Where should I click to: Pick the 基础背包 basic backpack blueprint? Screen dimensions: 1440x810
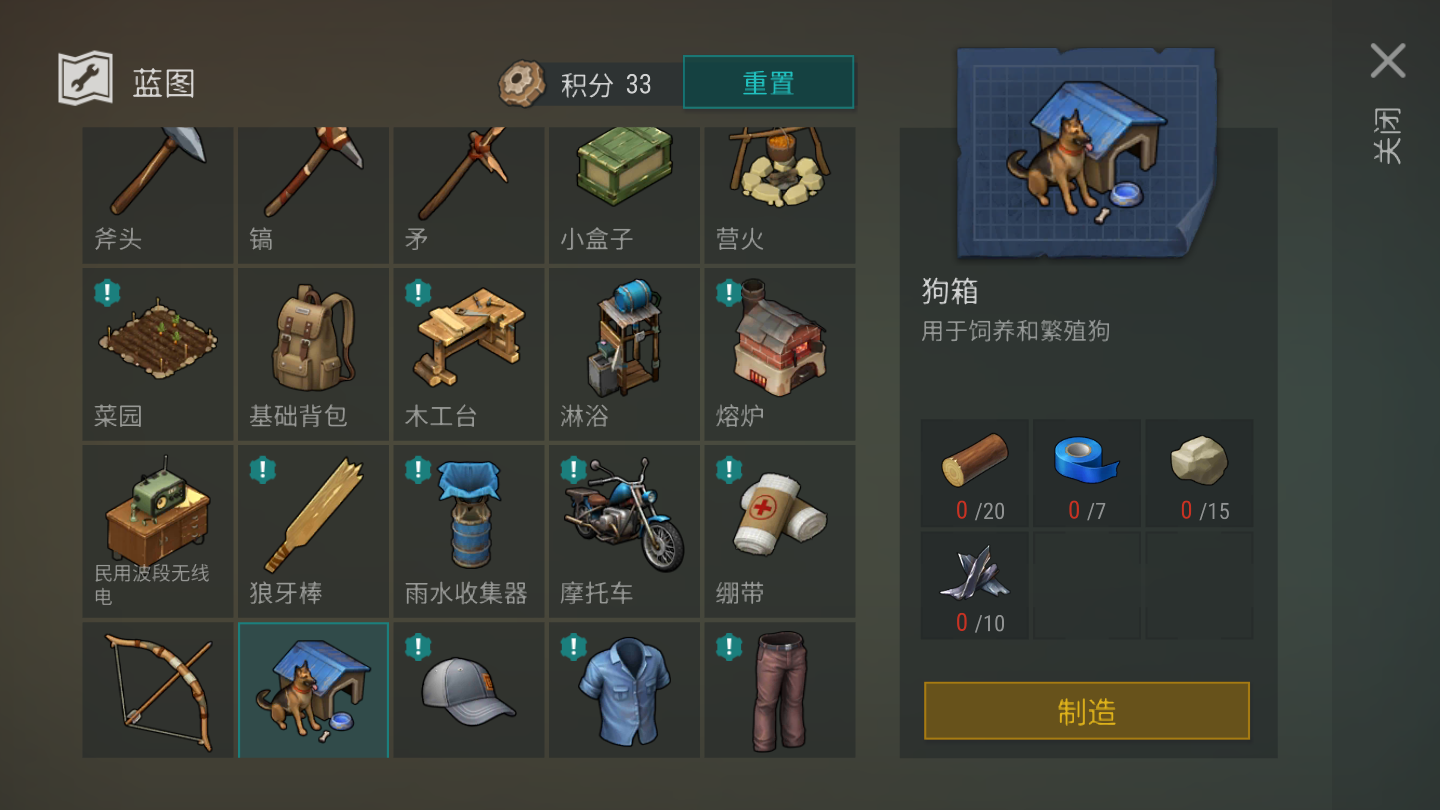(x=313, y=354)
